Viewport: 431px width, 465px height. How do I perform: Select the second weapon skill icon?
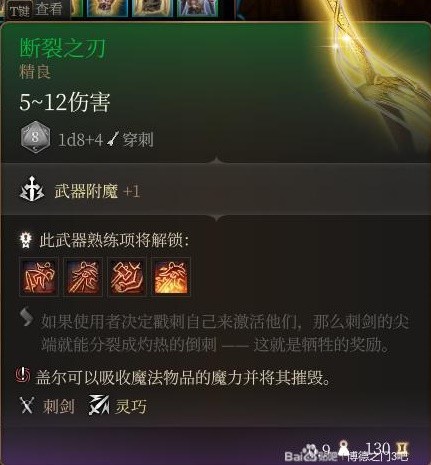coord(83,277)
